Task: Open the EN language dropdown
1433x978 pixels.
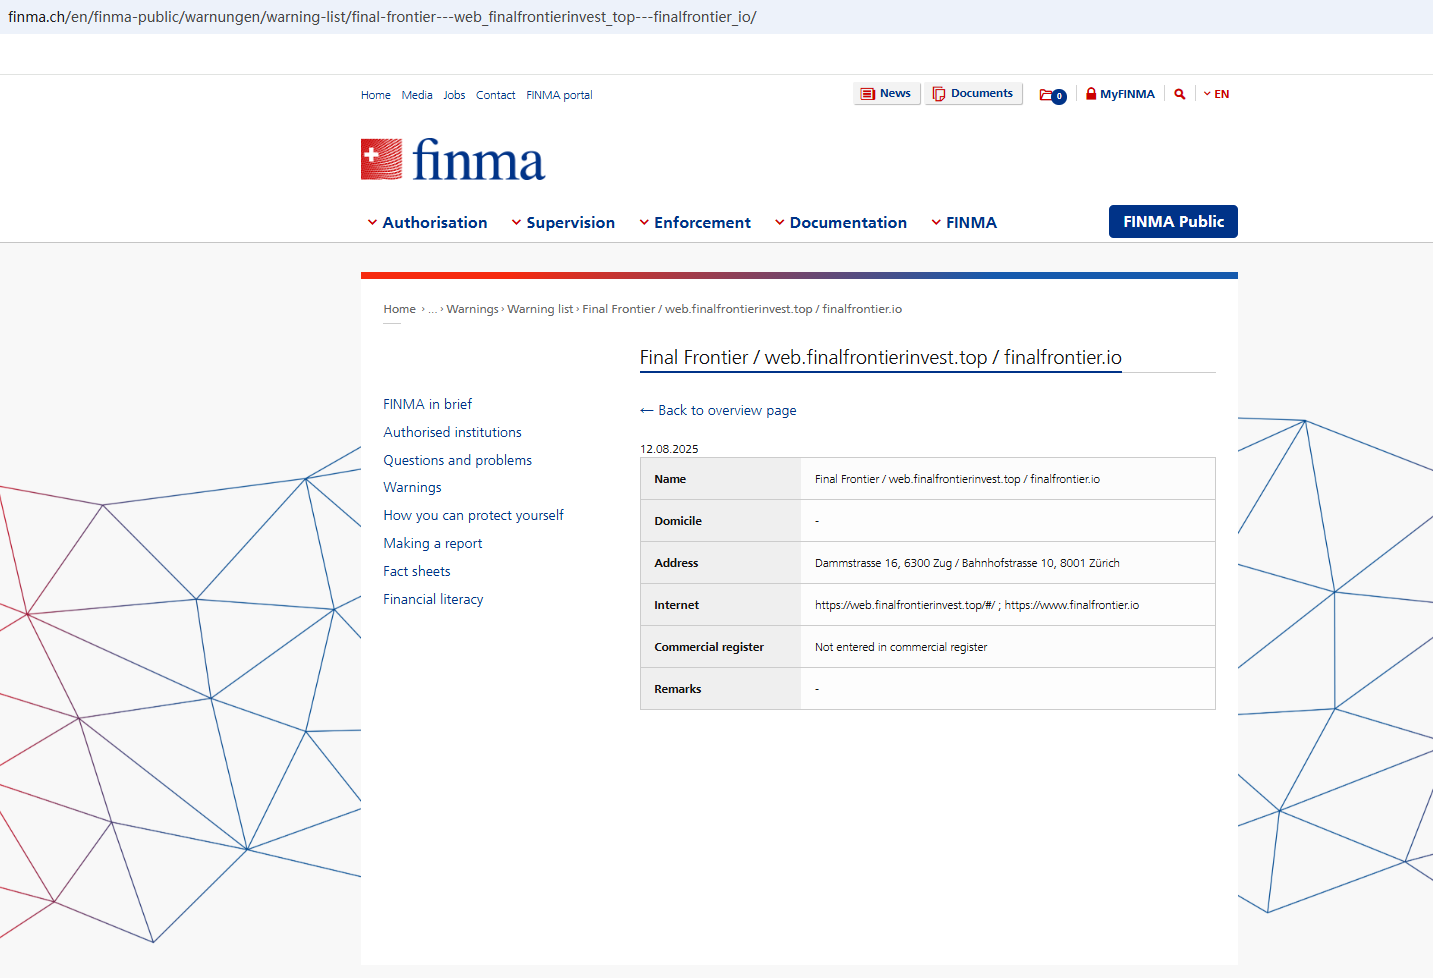Action: coord(1216,94)
